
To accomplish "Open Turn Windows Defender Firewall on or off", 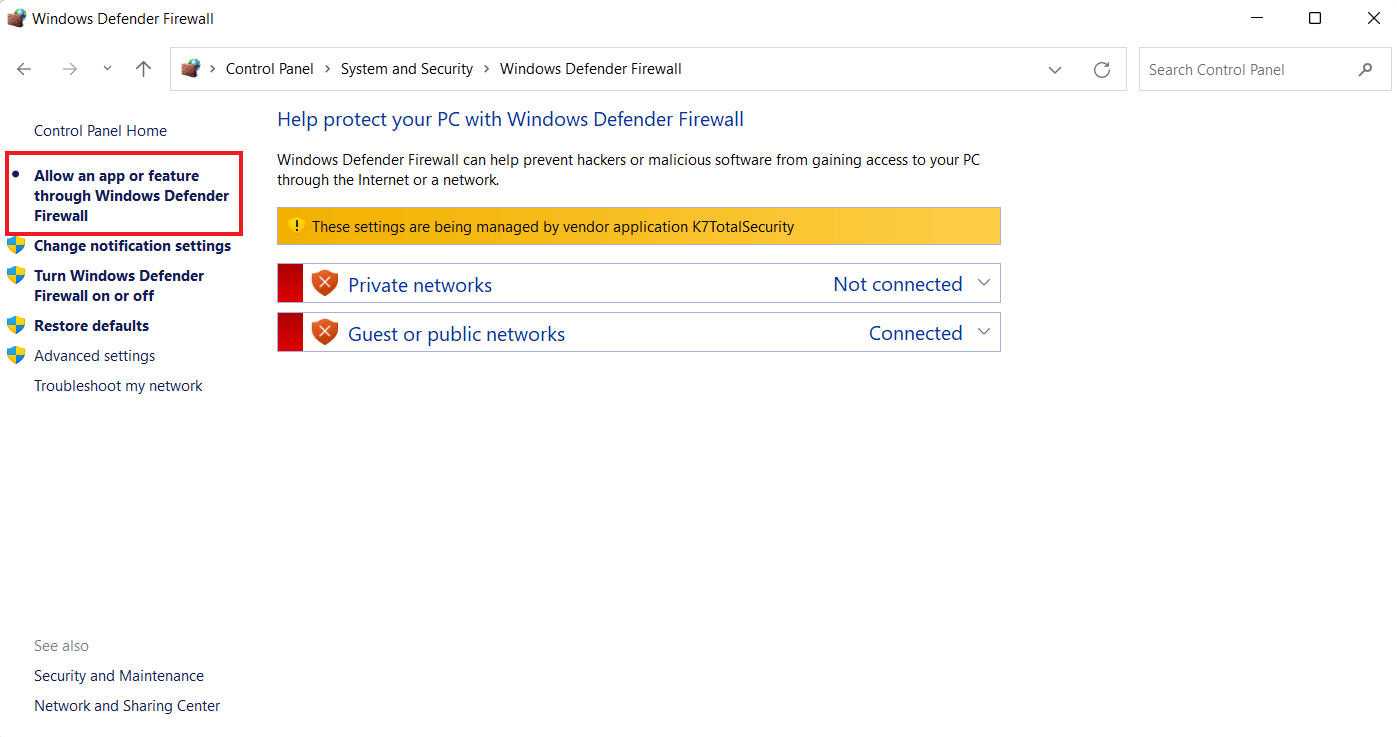I will point(119,285).
